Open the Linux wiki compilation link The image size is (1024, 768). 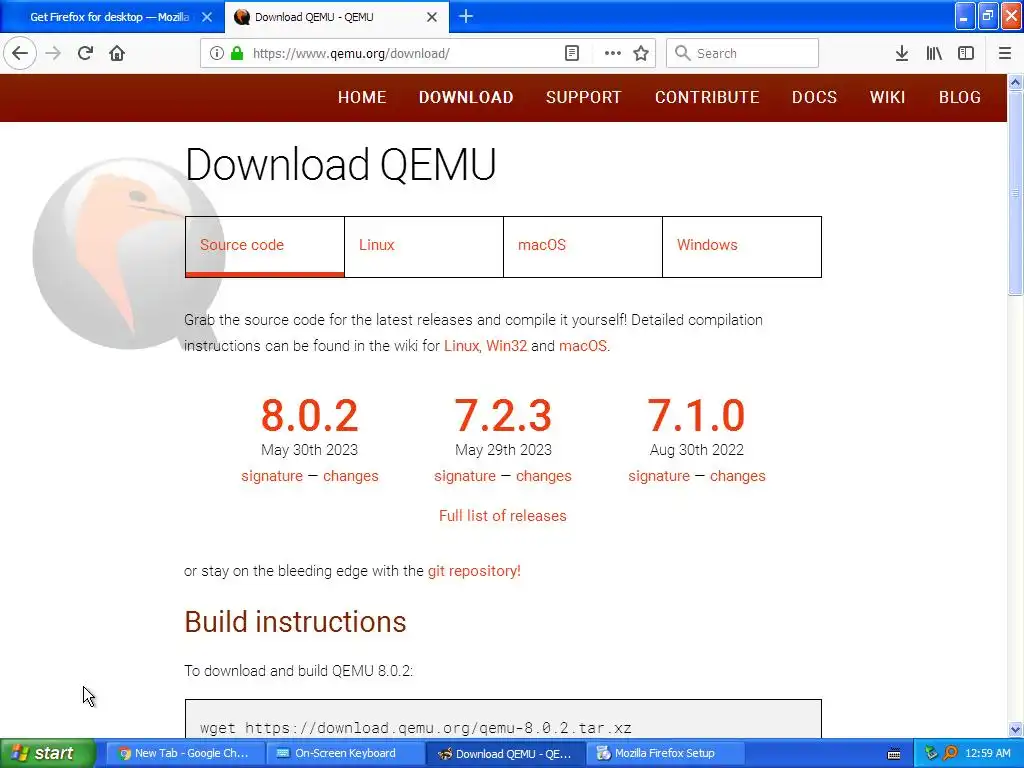461,345
